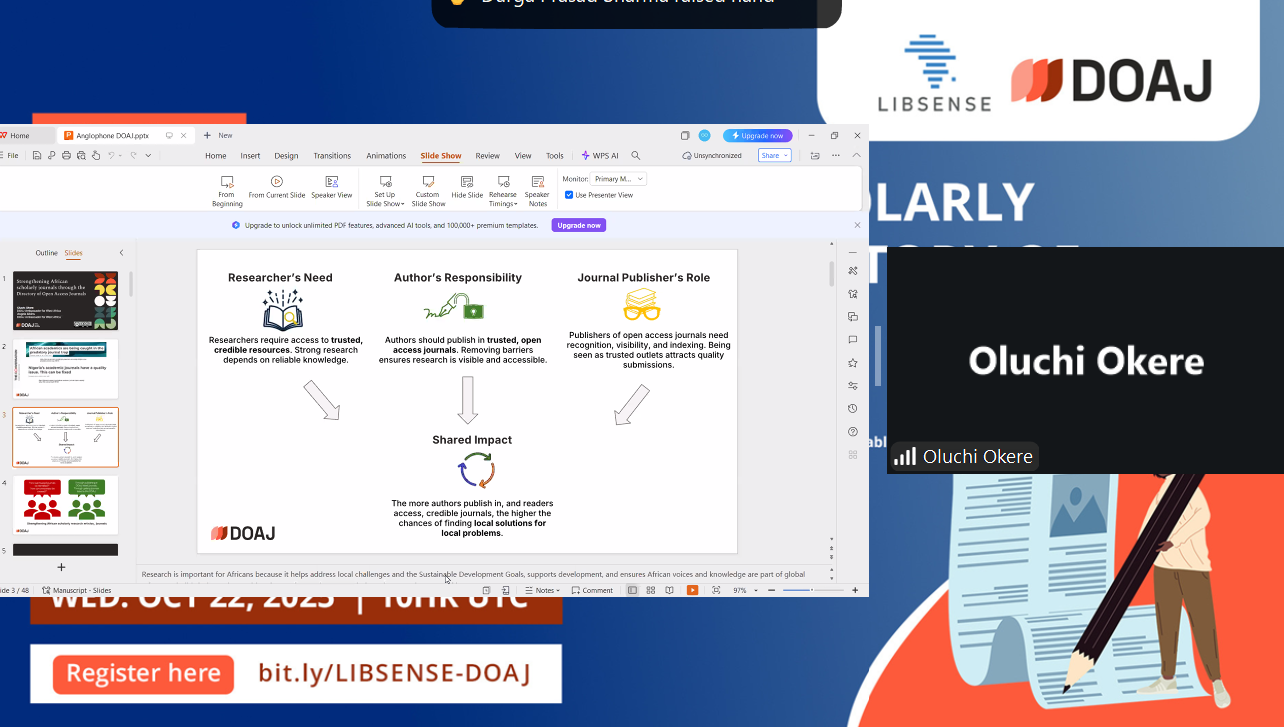Collapse the ribbon with the chevron
The width and height of the screenshot is (1284, 727).
click(857, 156)
